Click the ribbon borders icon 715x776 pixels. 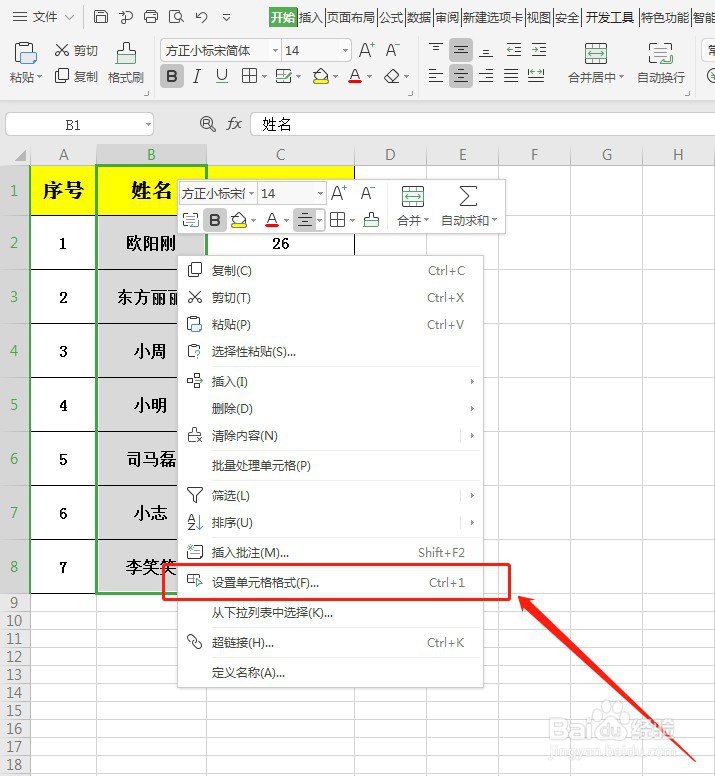point(249,76)
